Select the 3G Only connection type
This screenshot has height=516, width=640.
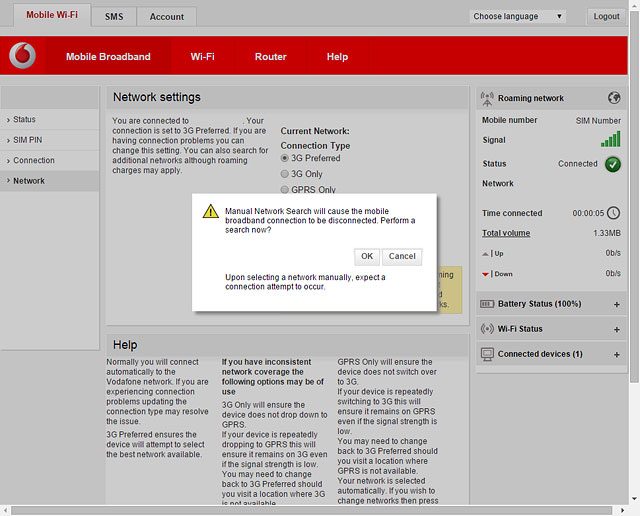[285, 174]
